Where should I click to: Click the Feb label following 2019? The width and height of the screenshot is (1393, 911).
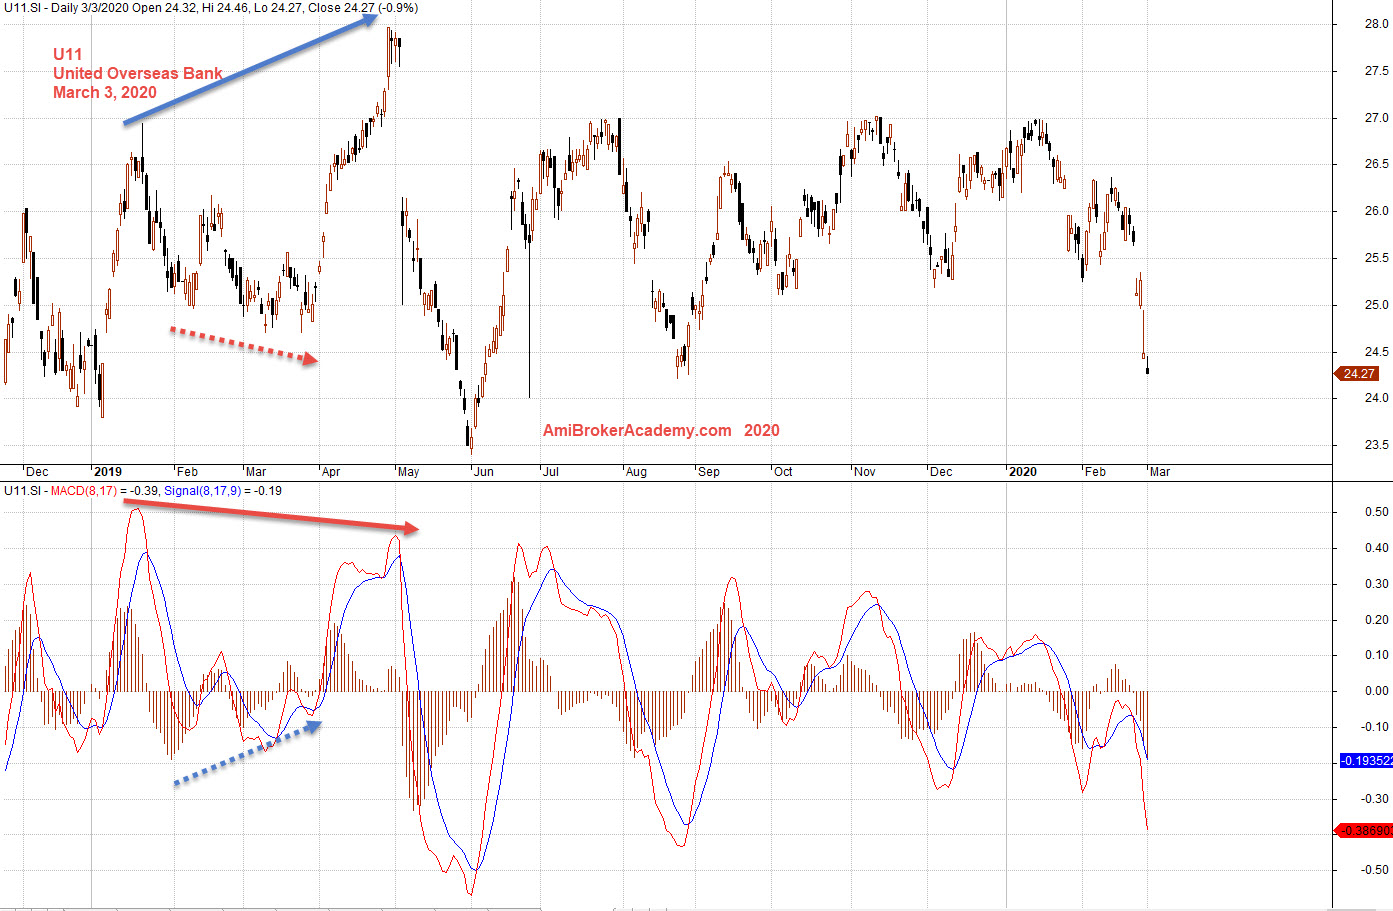[x=187, y=472]
